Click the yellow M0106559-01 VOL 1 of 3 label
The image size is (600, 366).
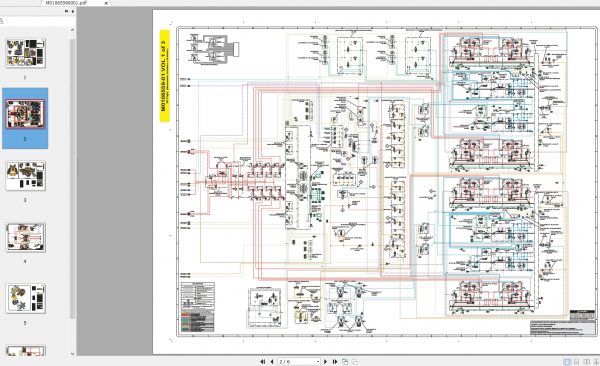(x=165, y=76)
